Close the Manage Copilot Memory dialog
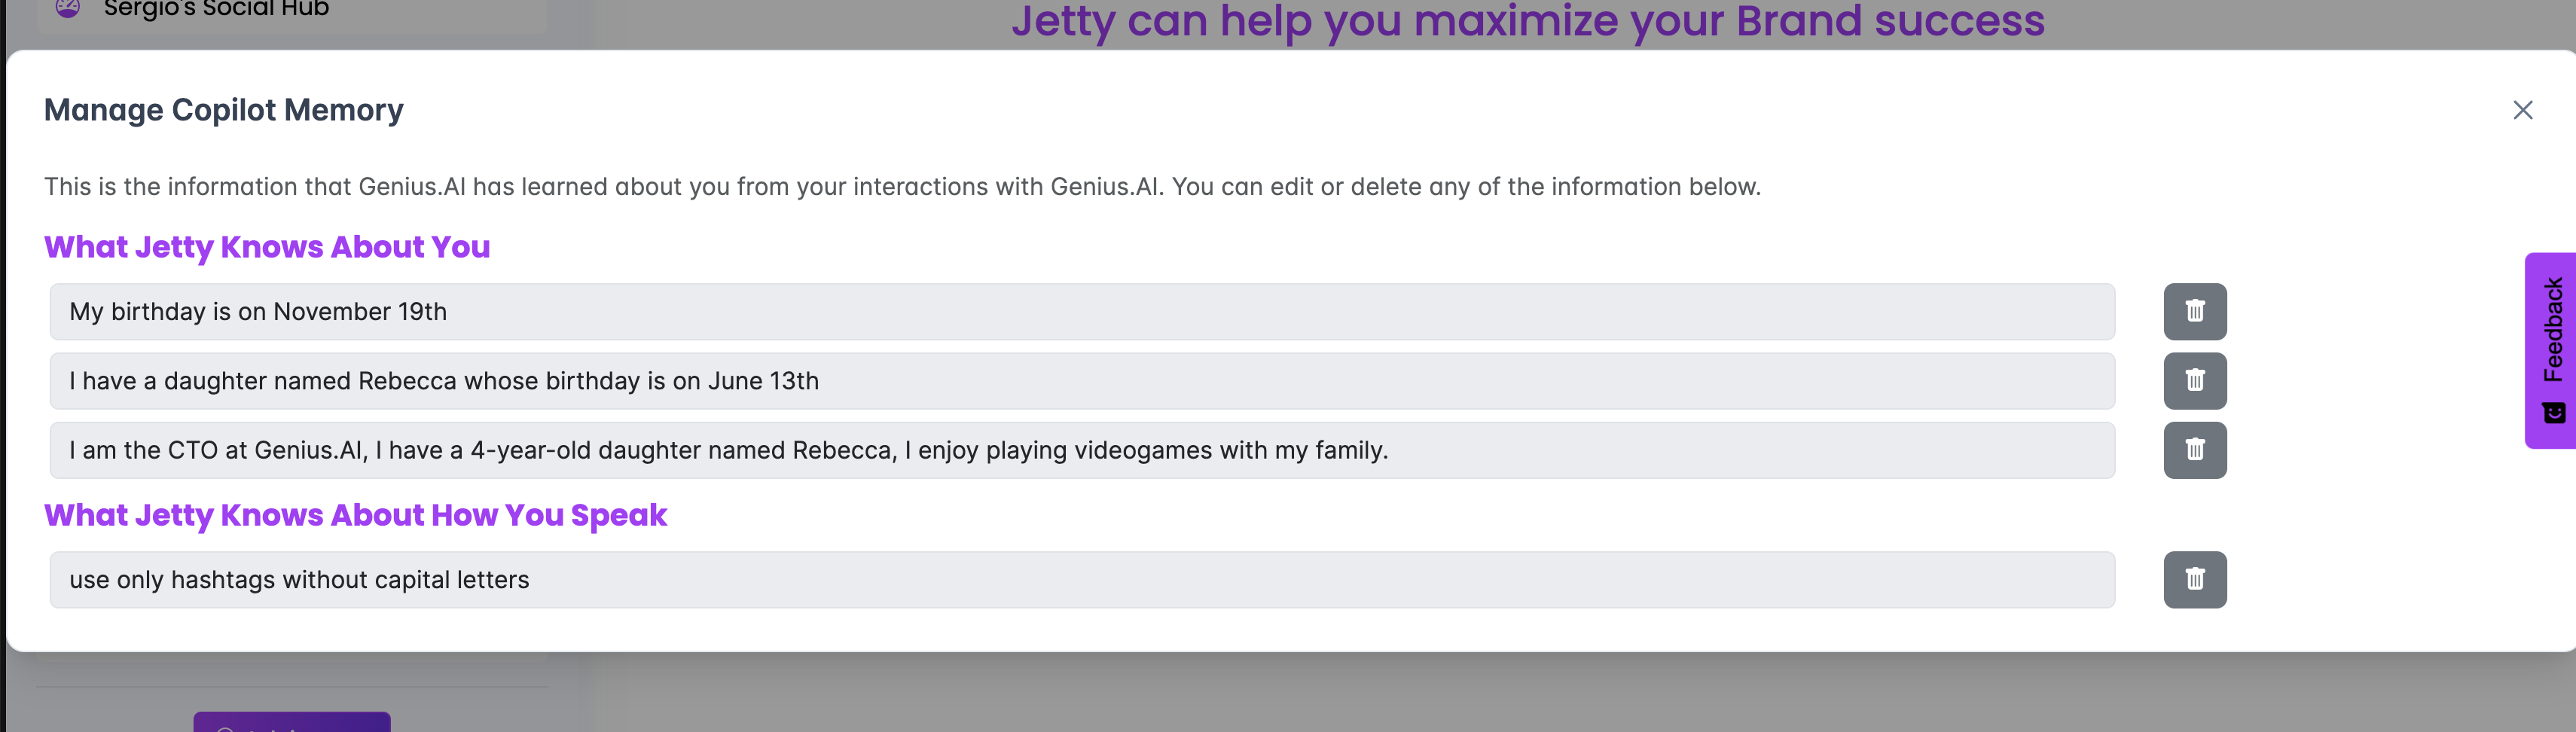2576x732 pixels. click(x=2522, y=110)
